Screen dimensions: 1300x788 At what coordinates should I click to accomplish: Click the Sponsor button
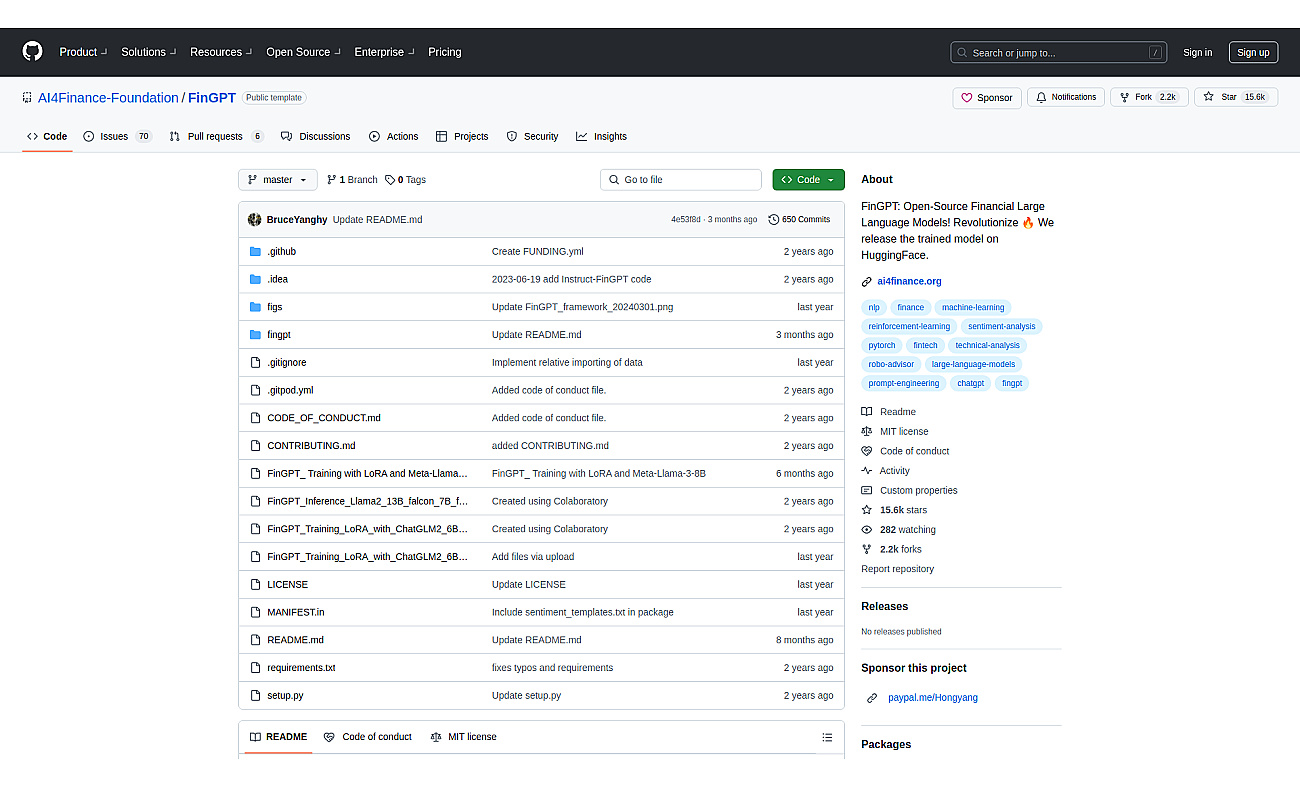987,98
